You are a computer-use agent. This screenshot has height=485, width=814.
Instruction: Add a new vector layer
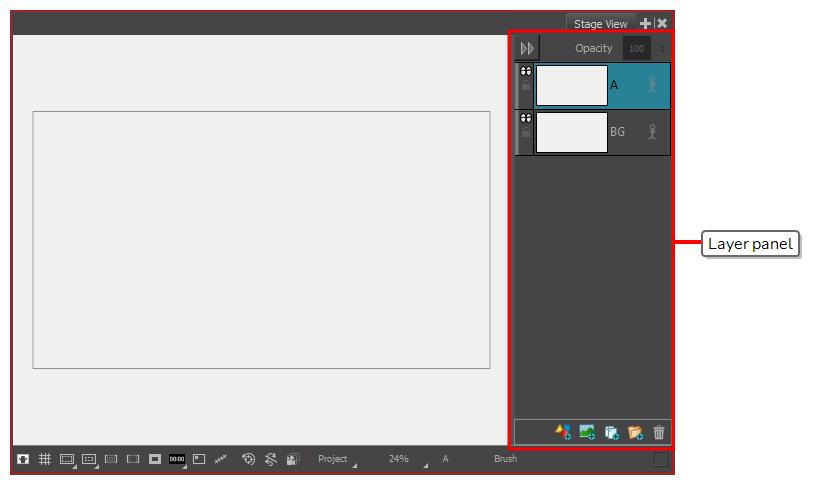coord(563,432)
